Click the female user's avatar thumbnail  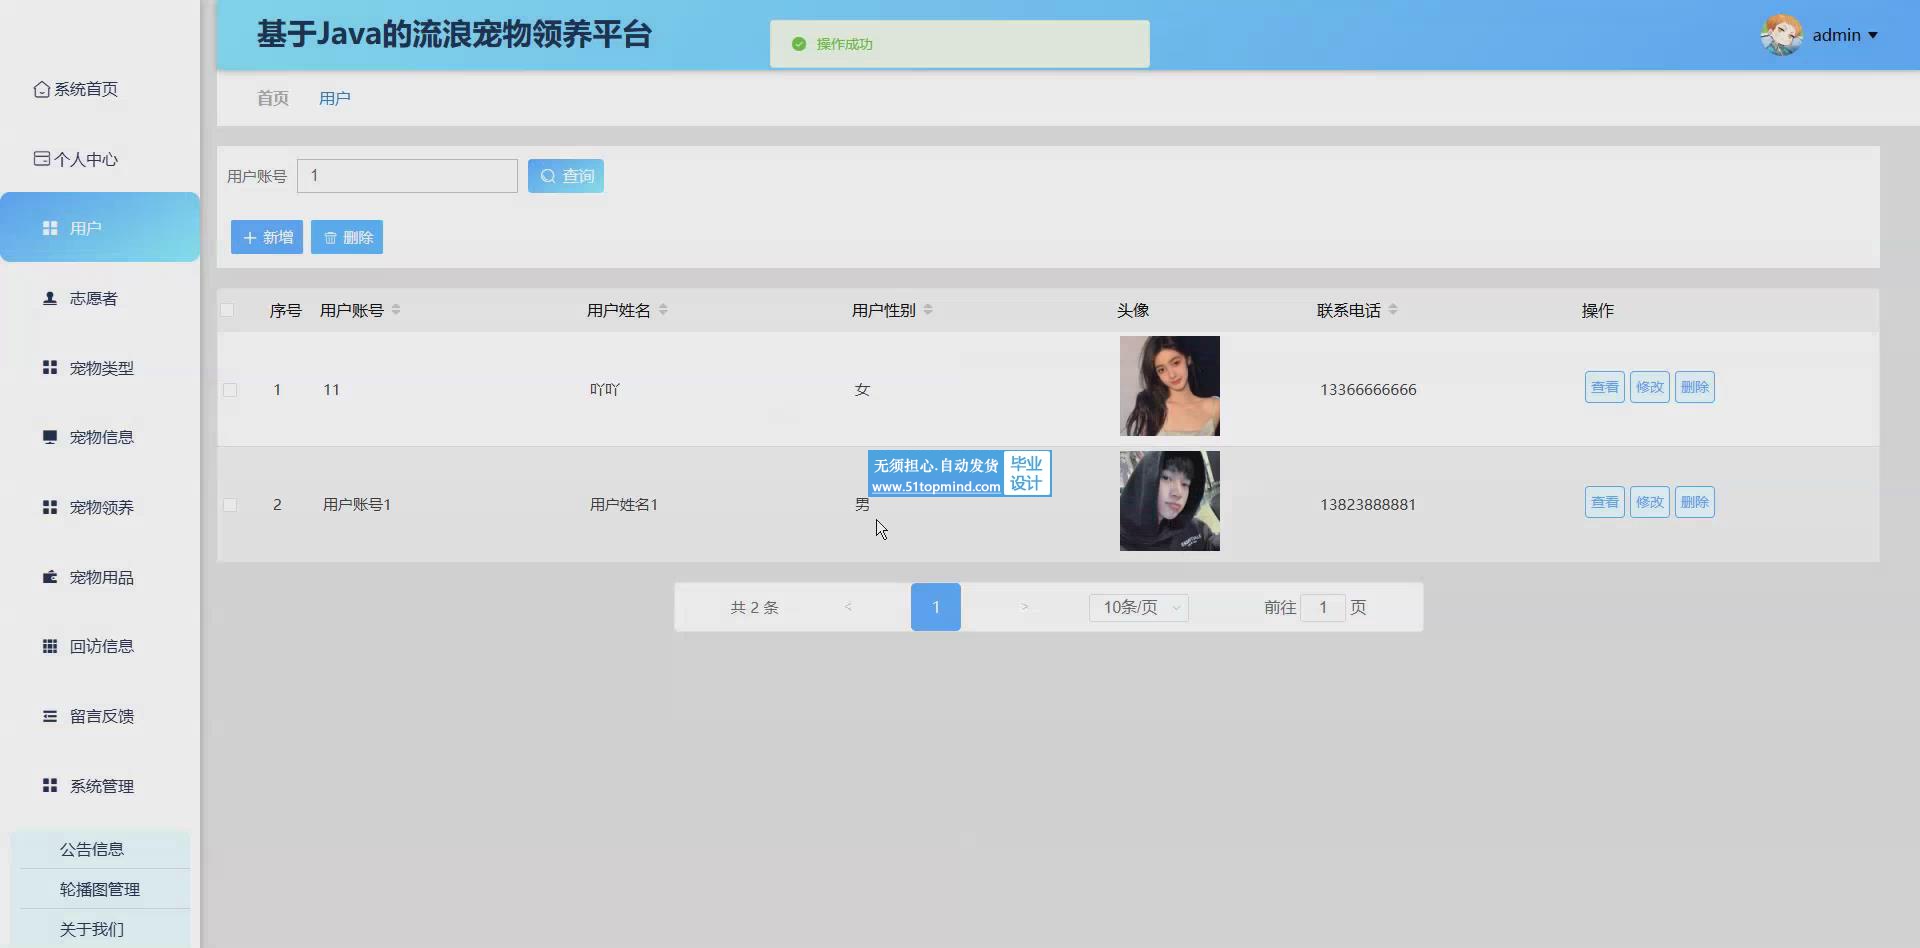(x=1169, y=386)
